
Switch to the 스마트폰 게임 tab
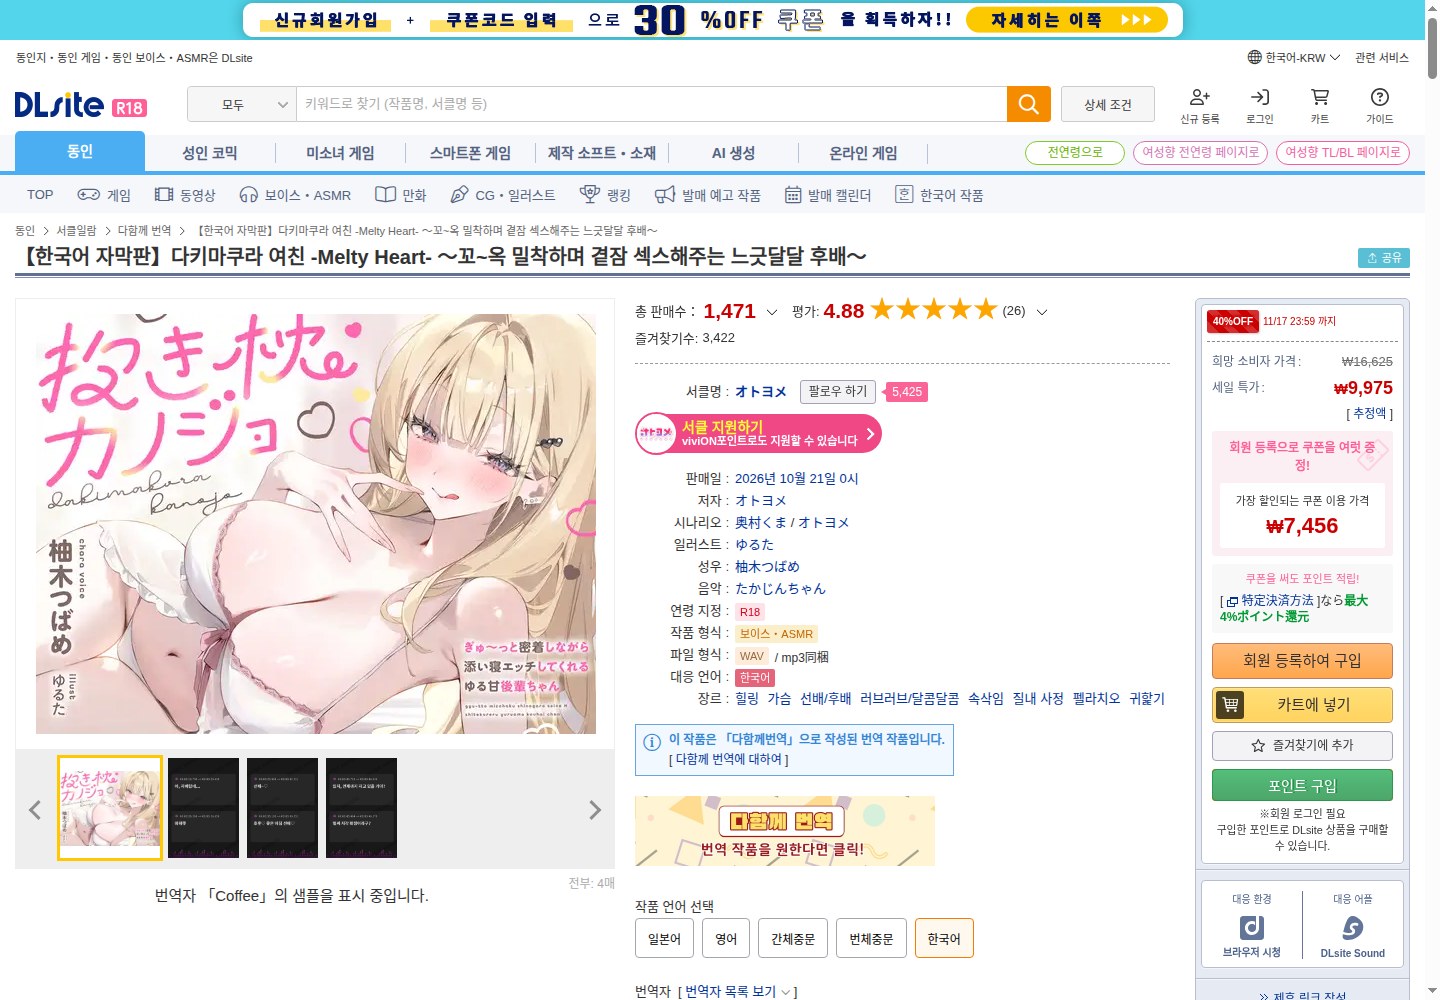470,153
